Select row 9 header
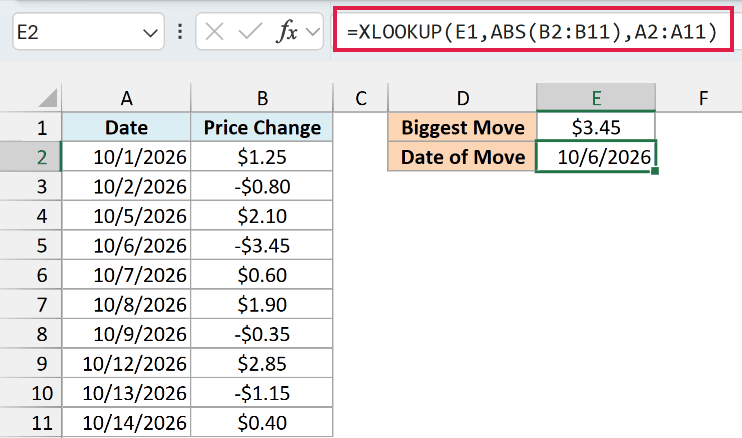The image size is (742, 438). [x=31, y=363]
